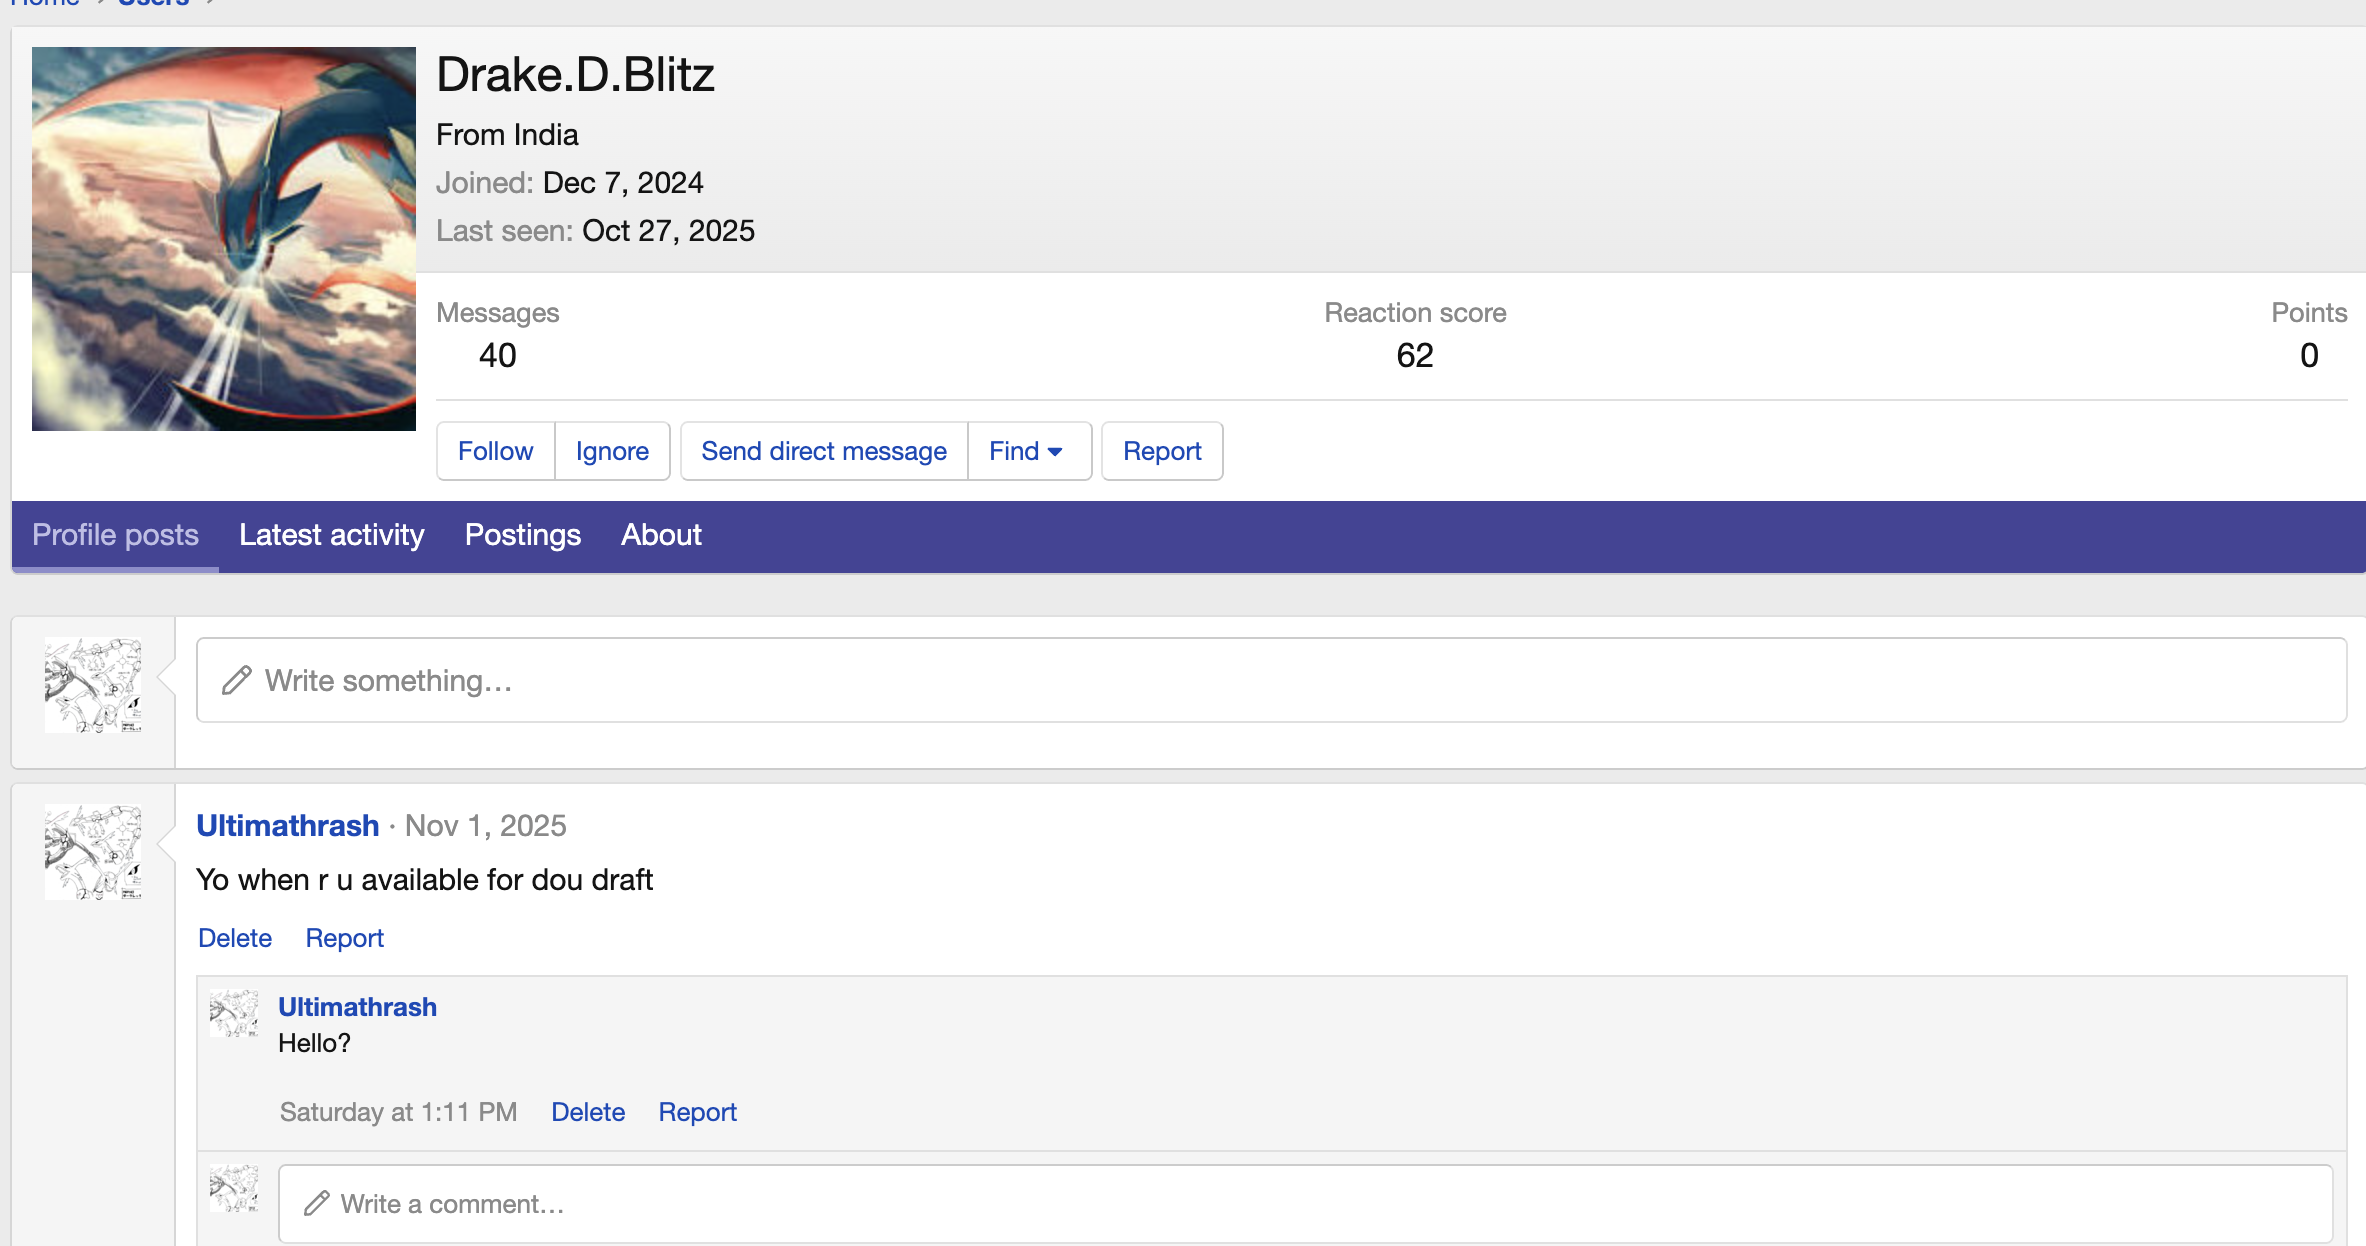Click your avatar beside the Write something box
The width and height of the screenshot is (2366, 1246).
tap(93, 685)
